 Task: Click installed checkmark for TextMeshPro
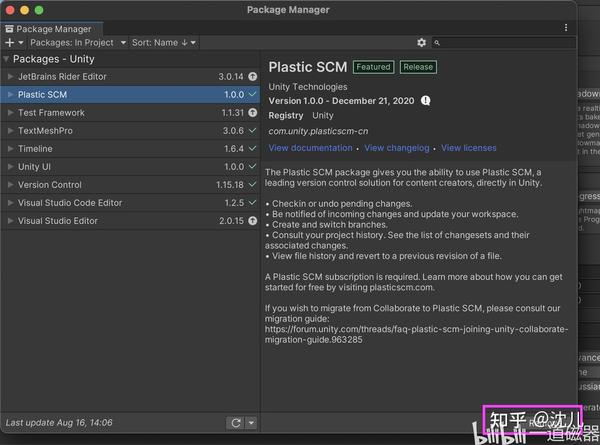point(253,130)
